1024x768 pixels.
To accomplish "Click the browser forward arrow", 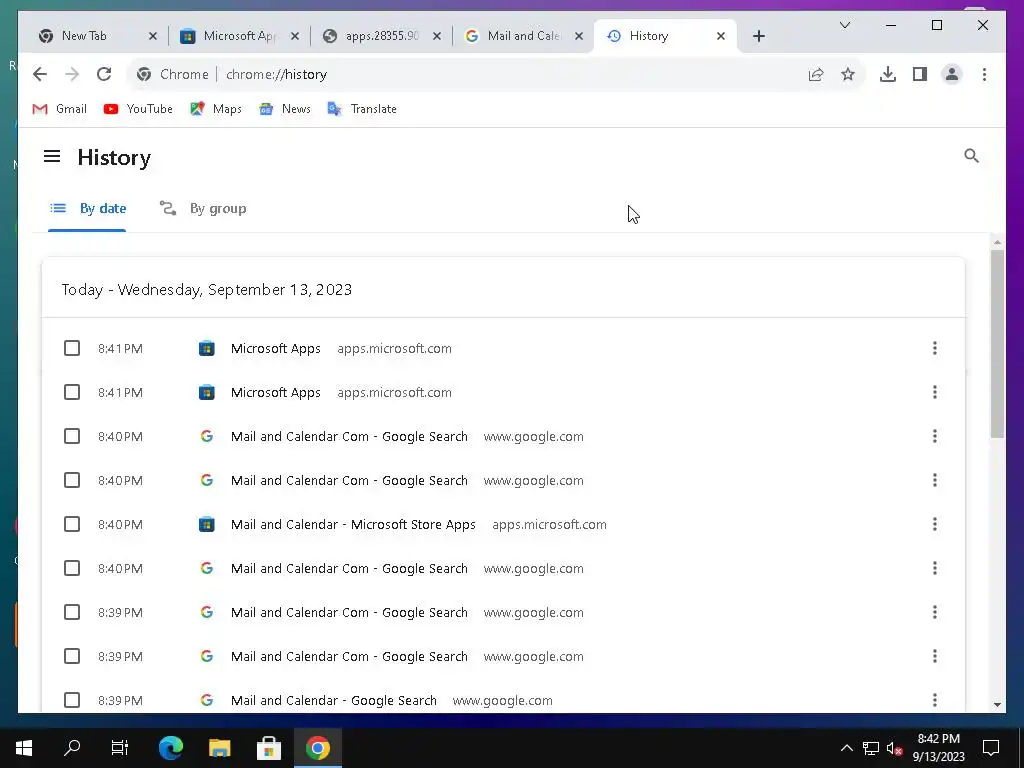I will click(x=72, y=74).
